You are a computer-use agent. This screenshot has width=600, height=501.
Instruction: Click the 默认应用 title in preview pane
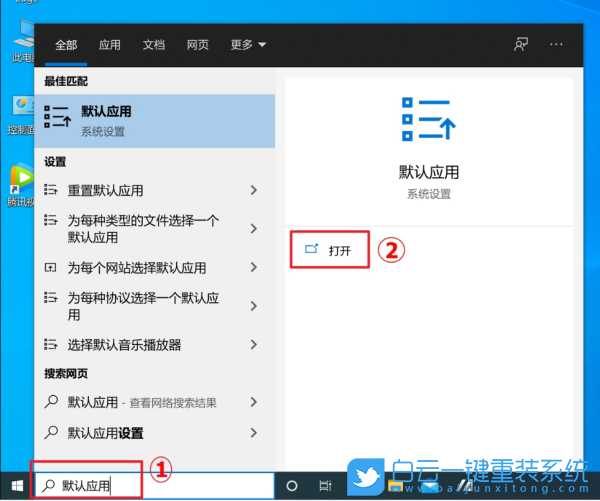[429, 172]
